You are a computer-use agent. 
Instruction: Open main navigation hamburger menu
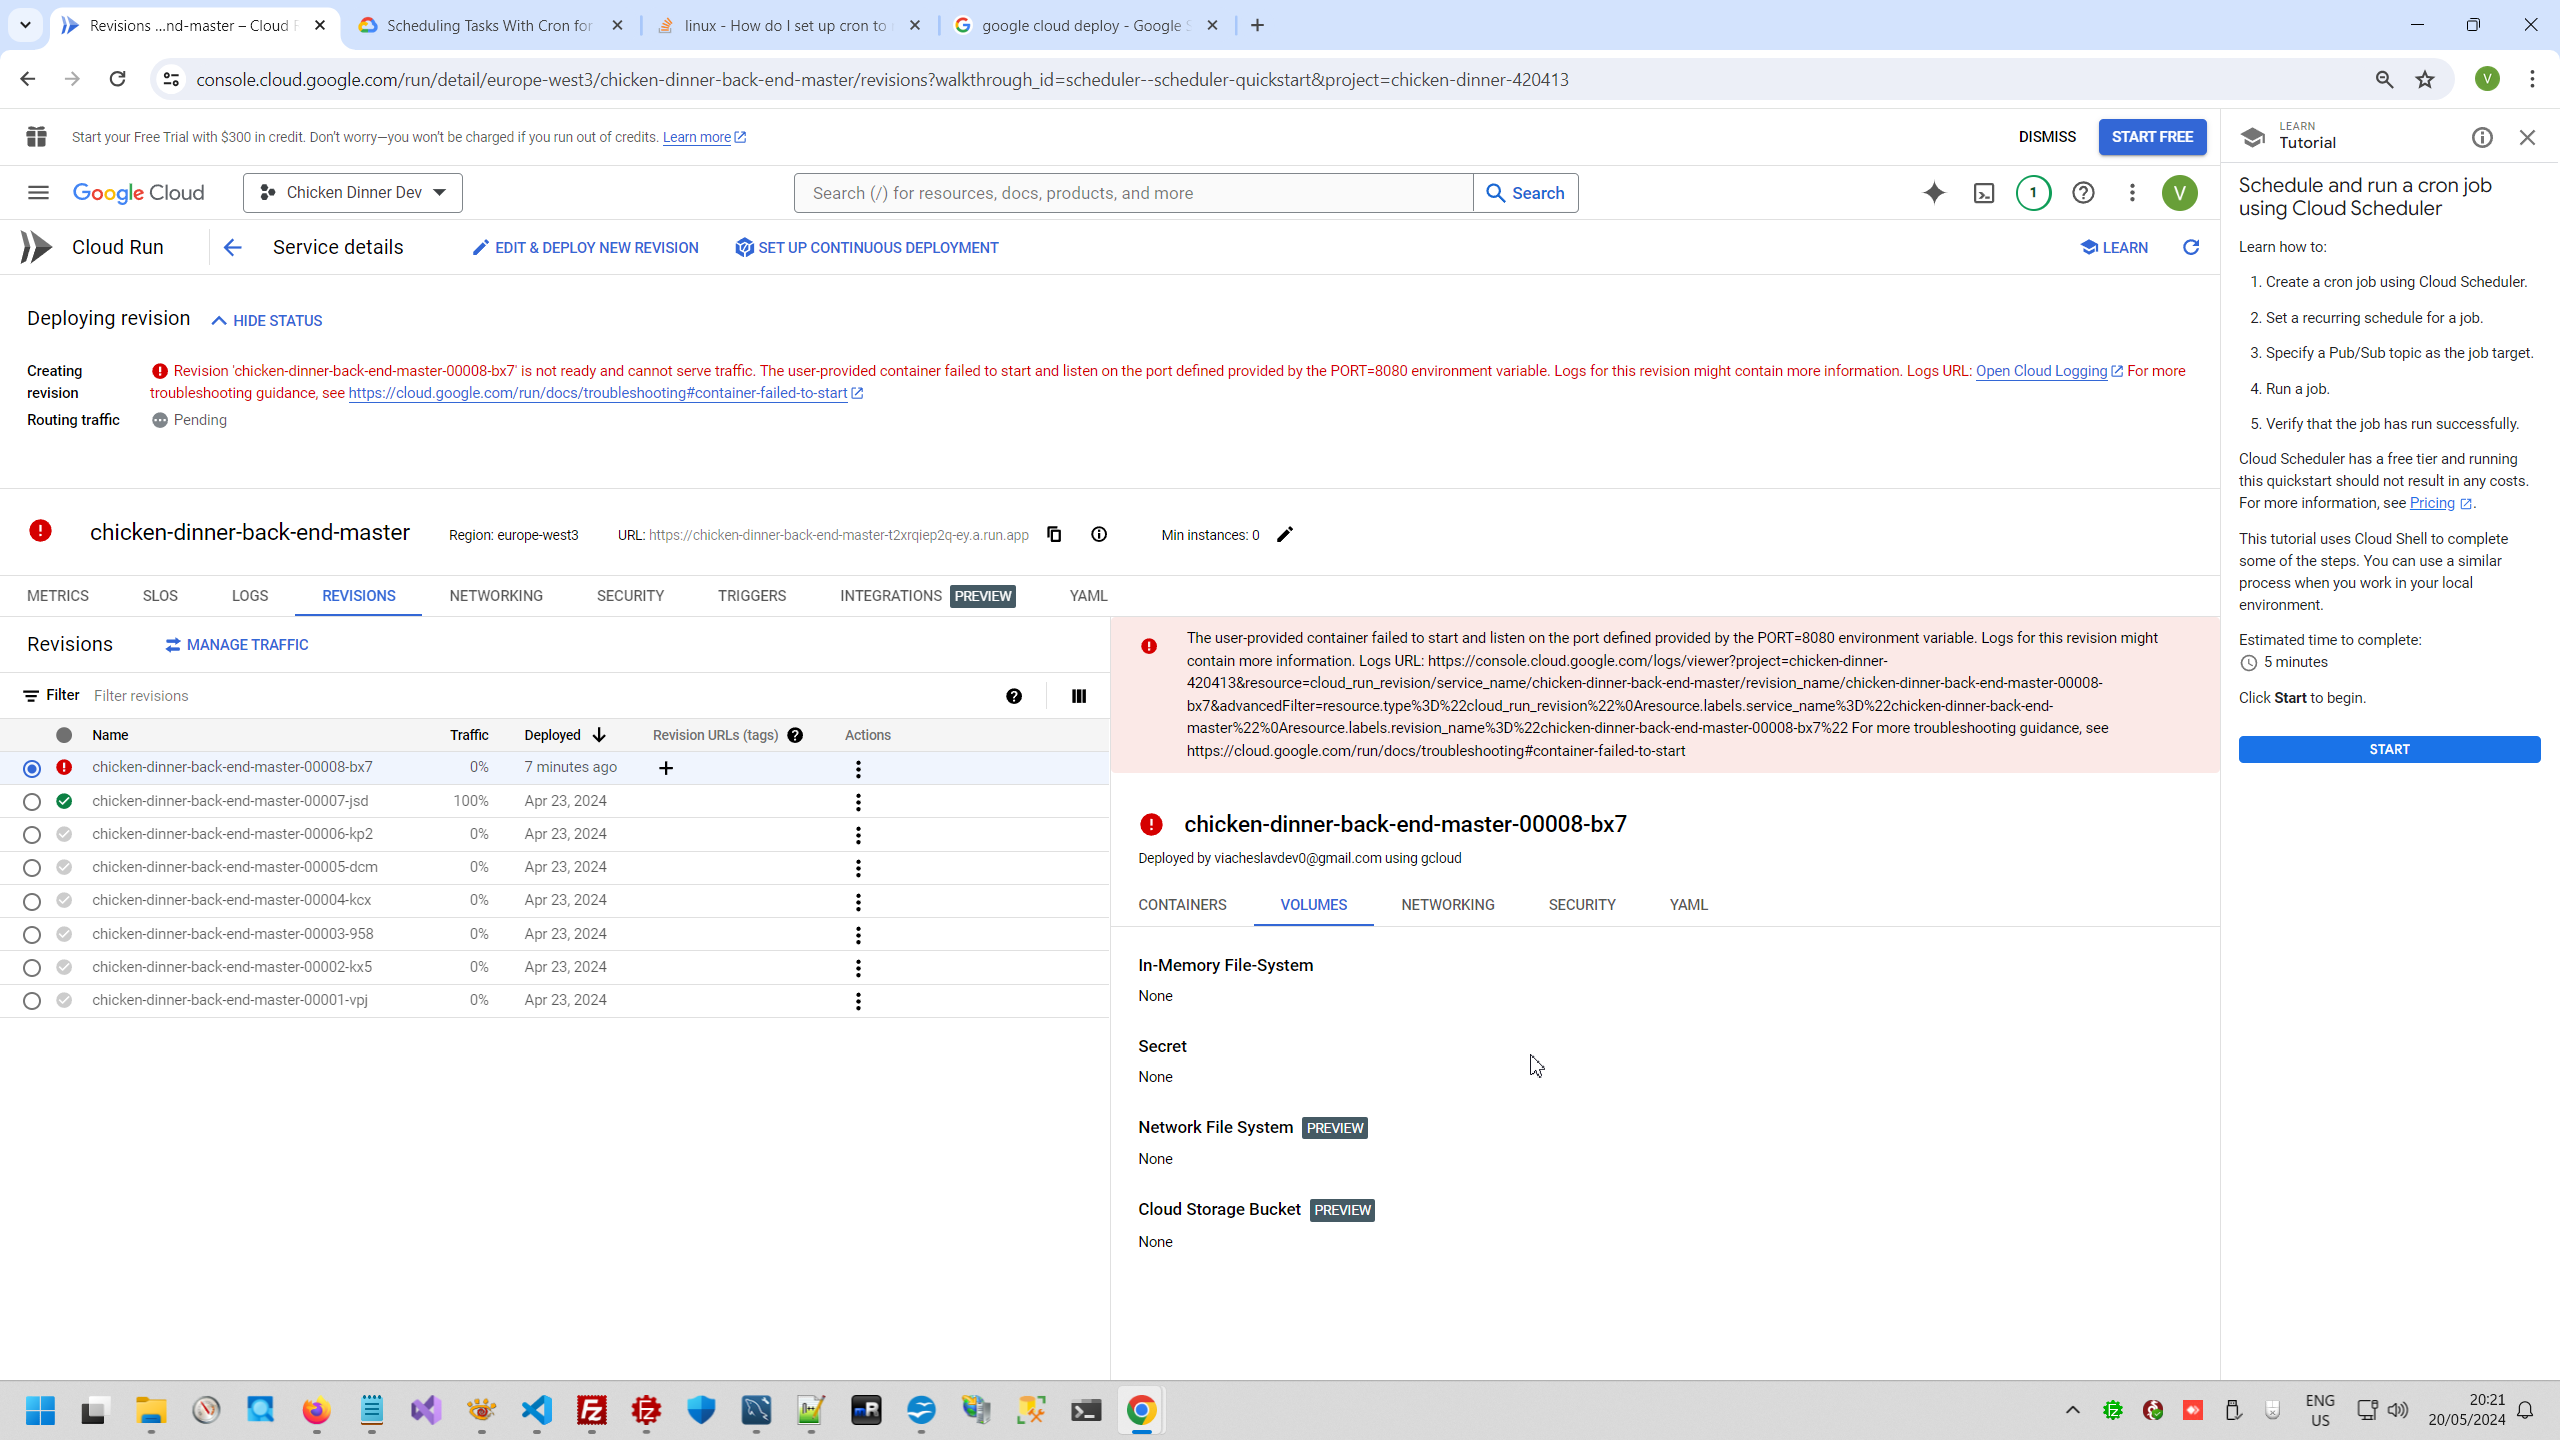pos(38,193)
